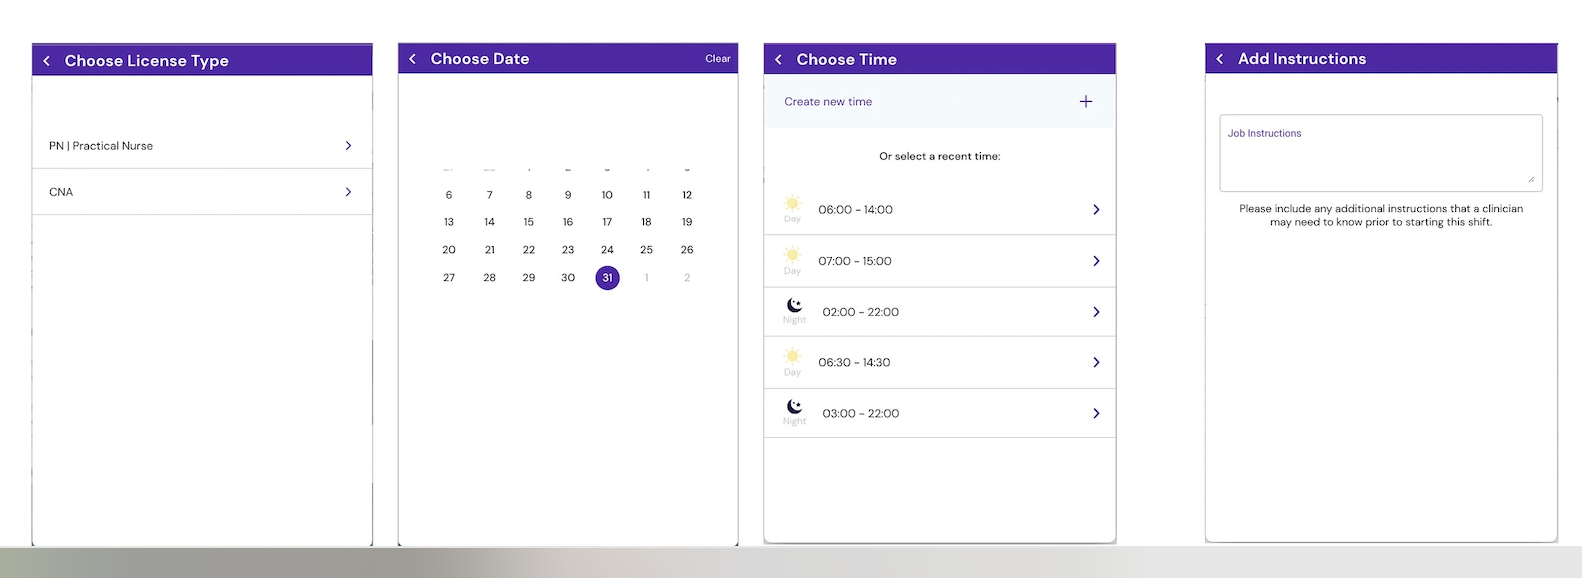
Task: Select calendar day 7
Action: (489, 195)
